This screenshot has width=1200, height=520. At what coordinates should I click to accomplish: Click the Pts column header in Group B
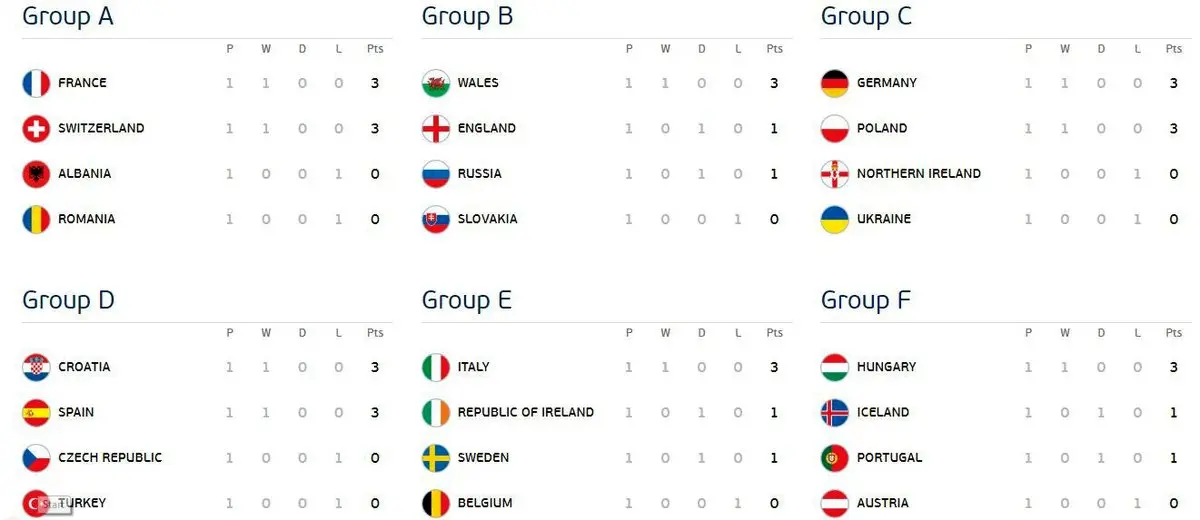pos(774,49)
